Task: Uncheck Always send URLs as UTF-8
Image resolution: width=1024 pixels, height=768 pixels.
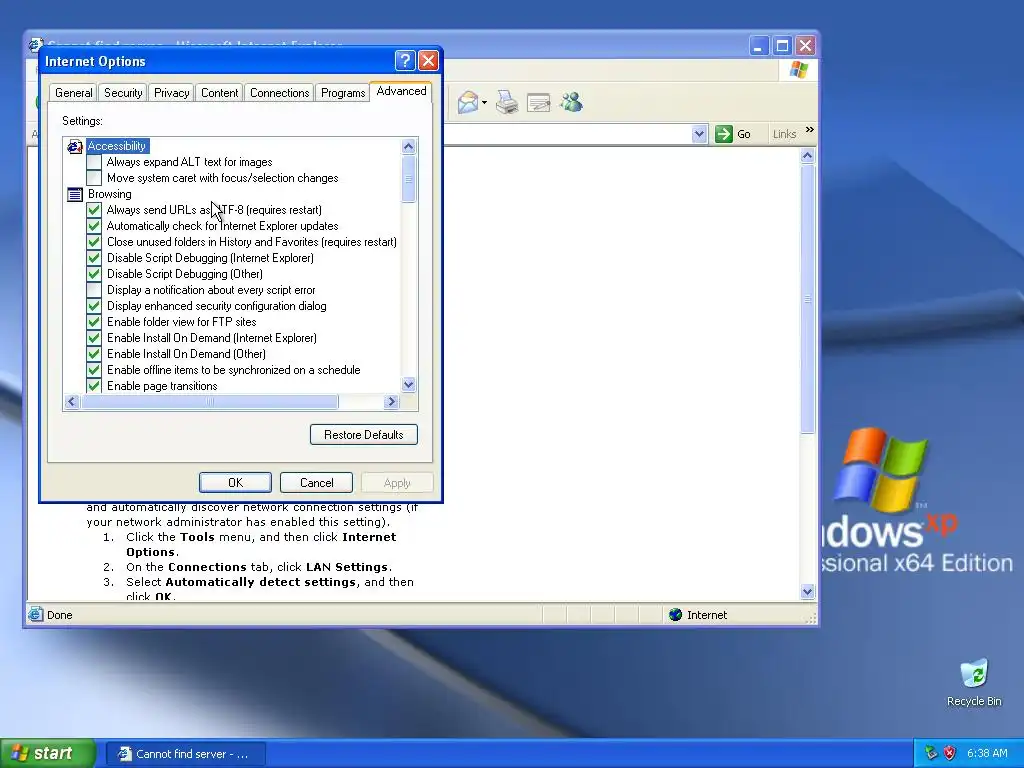Action: point(94,210)
